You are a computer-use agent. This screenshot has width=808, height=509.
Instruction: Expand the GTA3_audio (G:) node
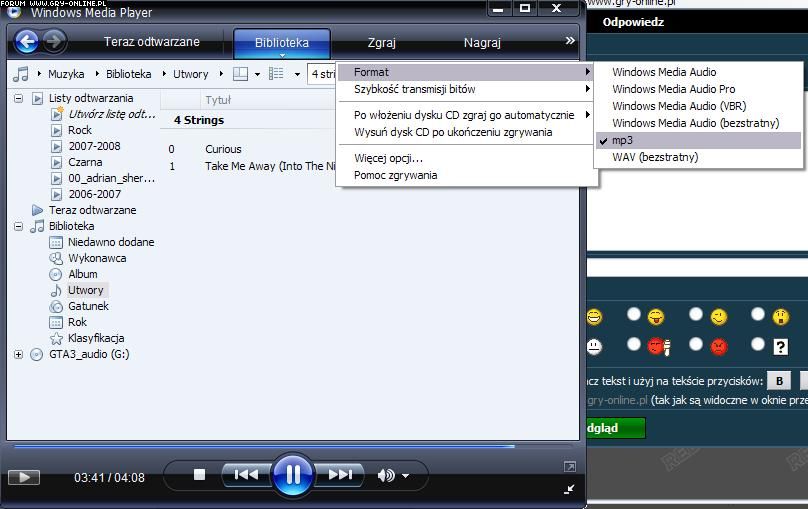[x=19, y=354]
